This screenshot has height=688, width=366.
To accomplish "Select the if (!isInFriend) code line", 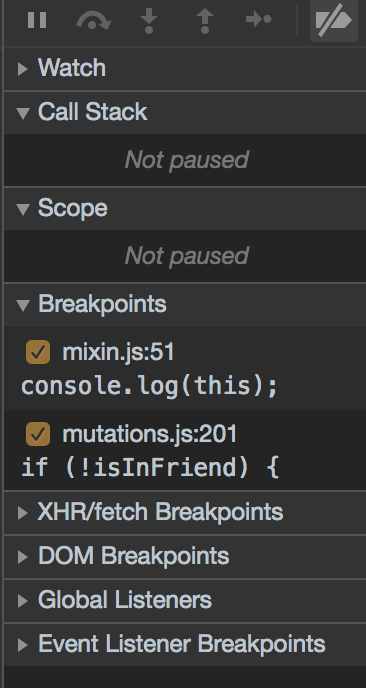I will [150, 467].
